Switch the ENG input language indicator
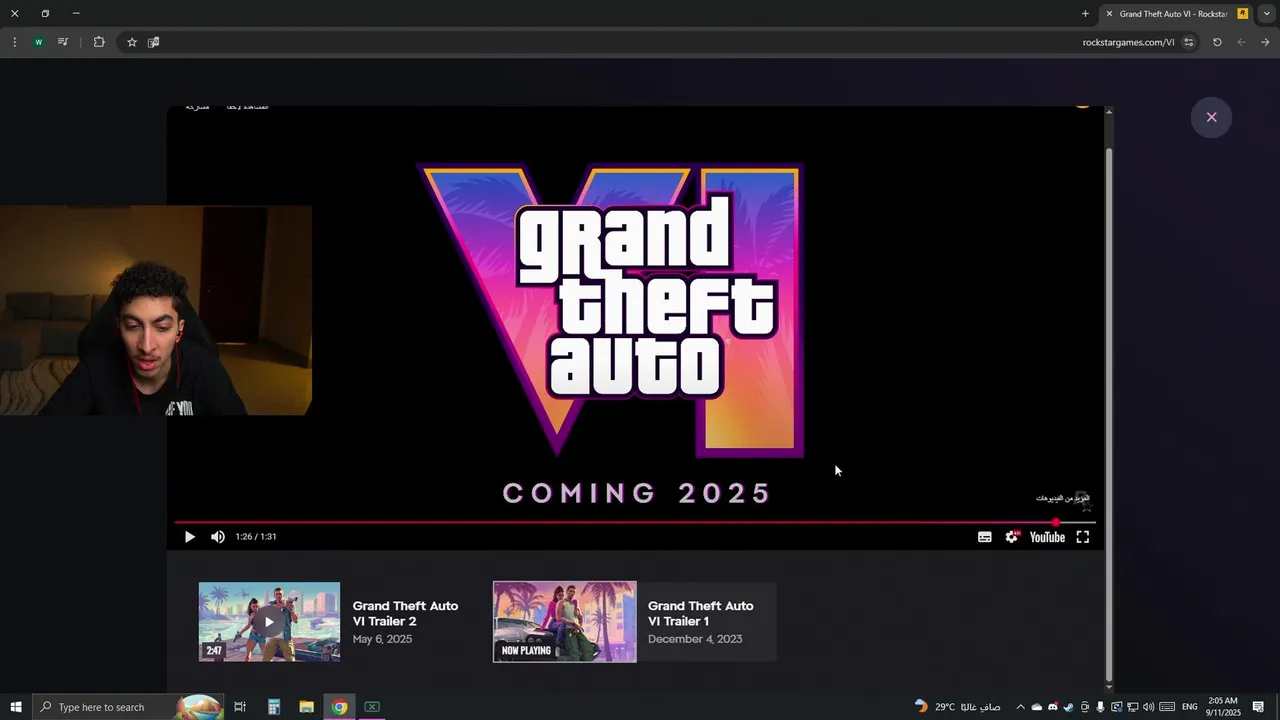 (1190, 707)
